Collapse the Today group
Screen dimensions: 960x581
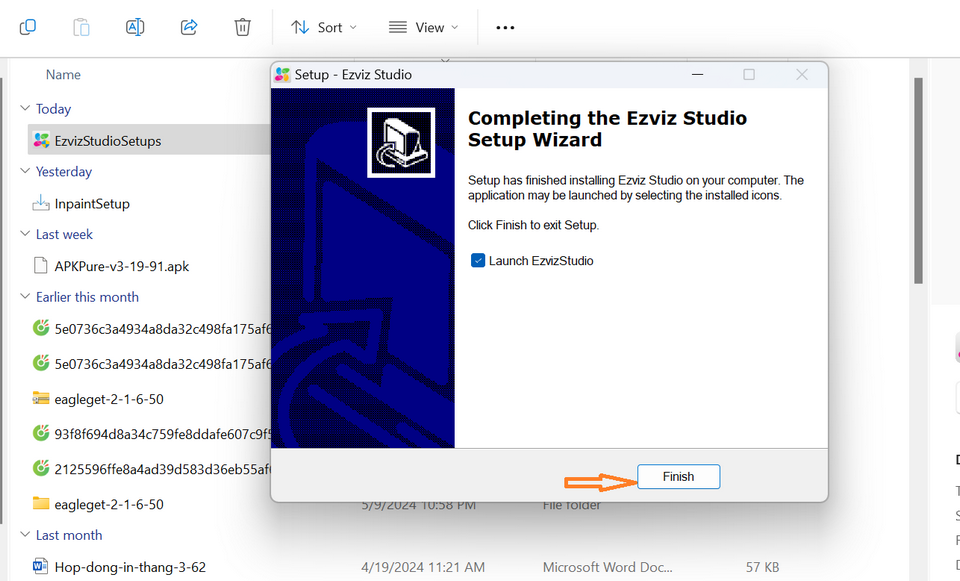point(25,108)
